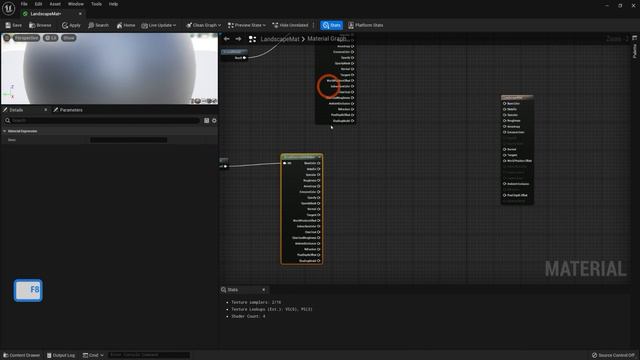Image resolution: width=640 pixels, height=360 pixels.
Task: Go forward in graph navigation history
Action: 238,39
